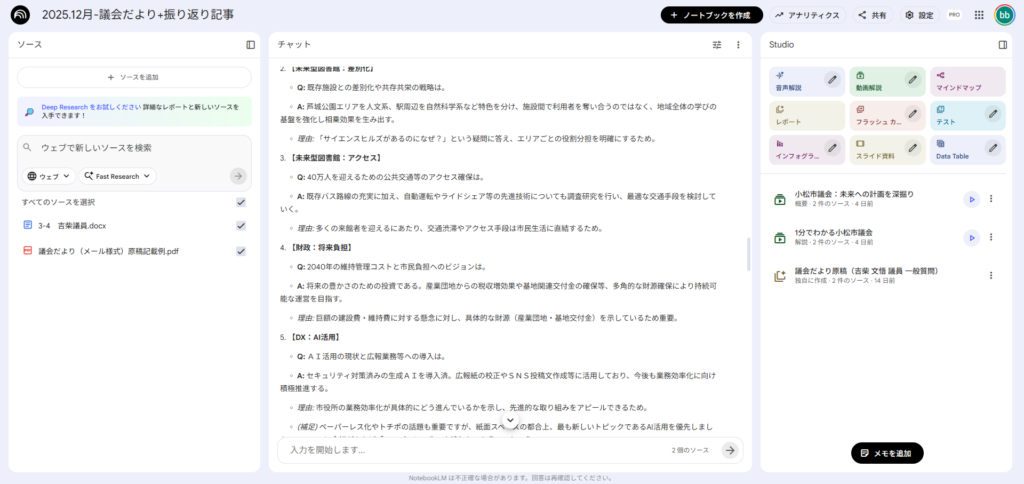This screenshot has height=484, width=1024.
Task: Play 小松市議会：未来への計画を深掘り audio
Action: click(x=970, y=199)
